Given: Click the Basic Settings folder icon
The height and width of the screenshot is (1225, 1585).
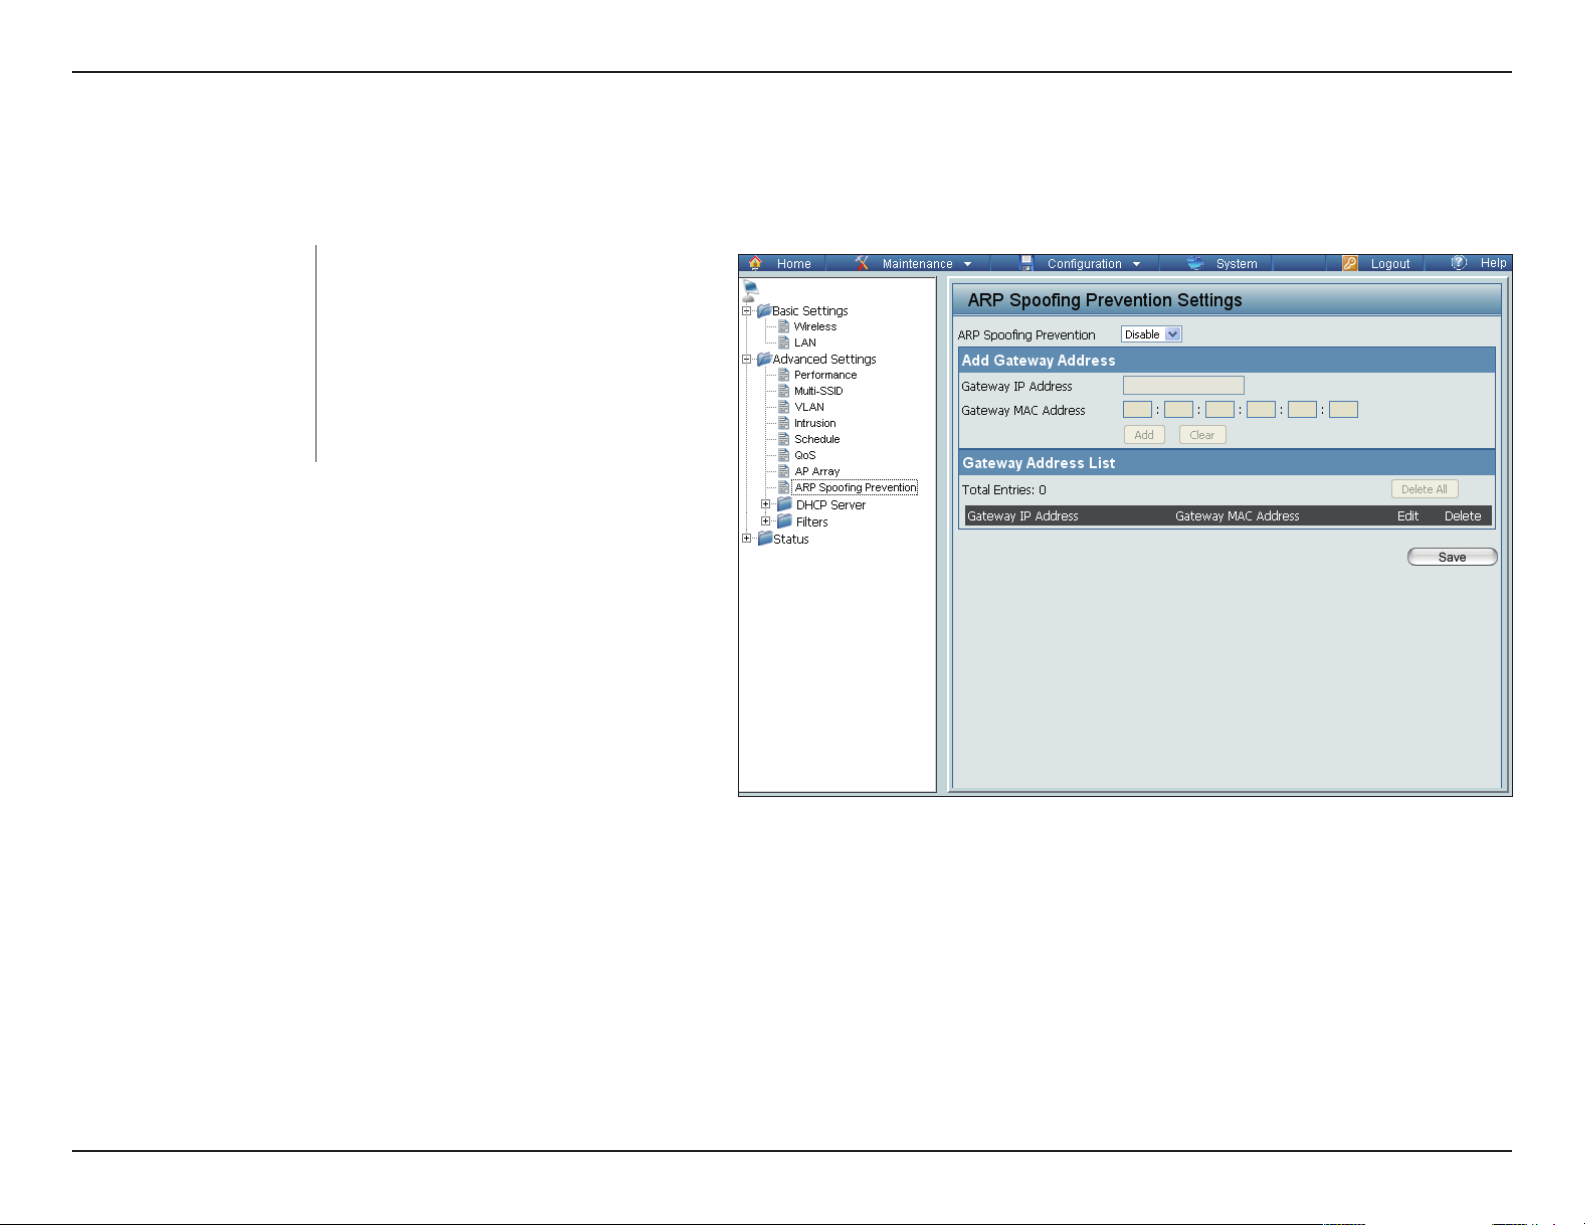Looking at the screenshot, I should [764, 311].
